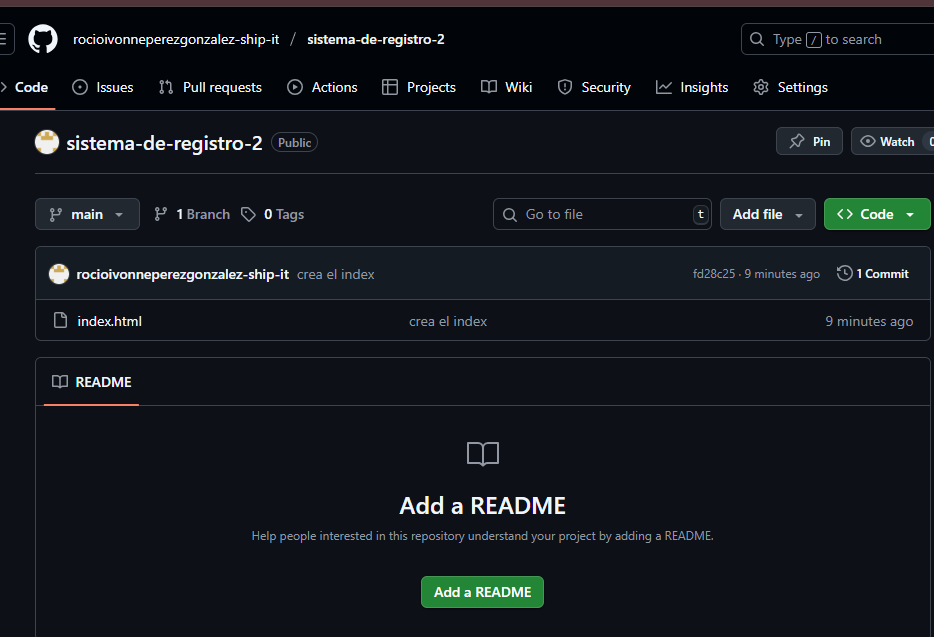Switch to the Wiki tab
Viewport: 934px width, 637px height.
point(506,87)
